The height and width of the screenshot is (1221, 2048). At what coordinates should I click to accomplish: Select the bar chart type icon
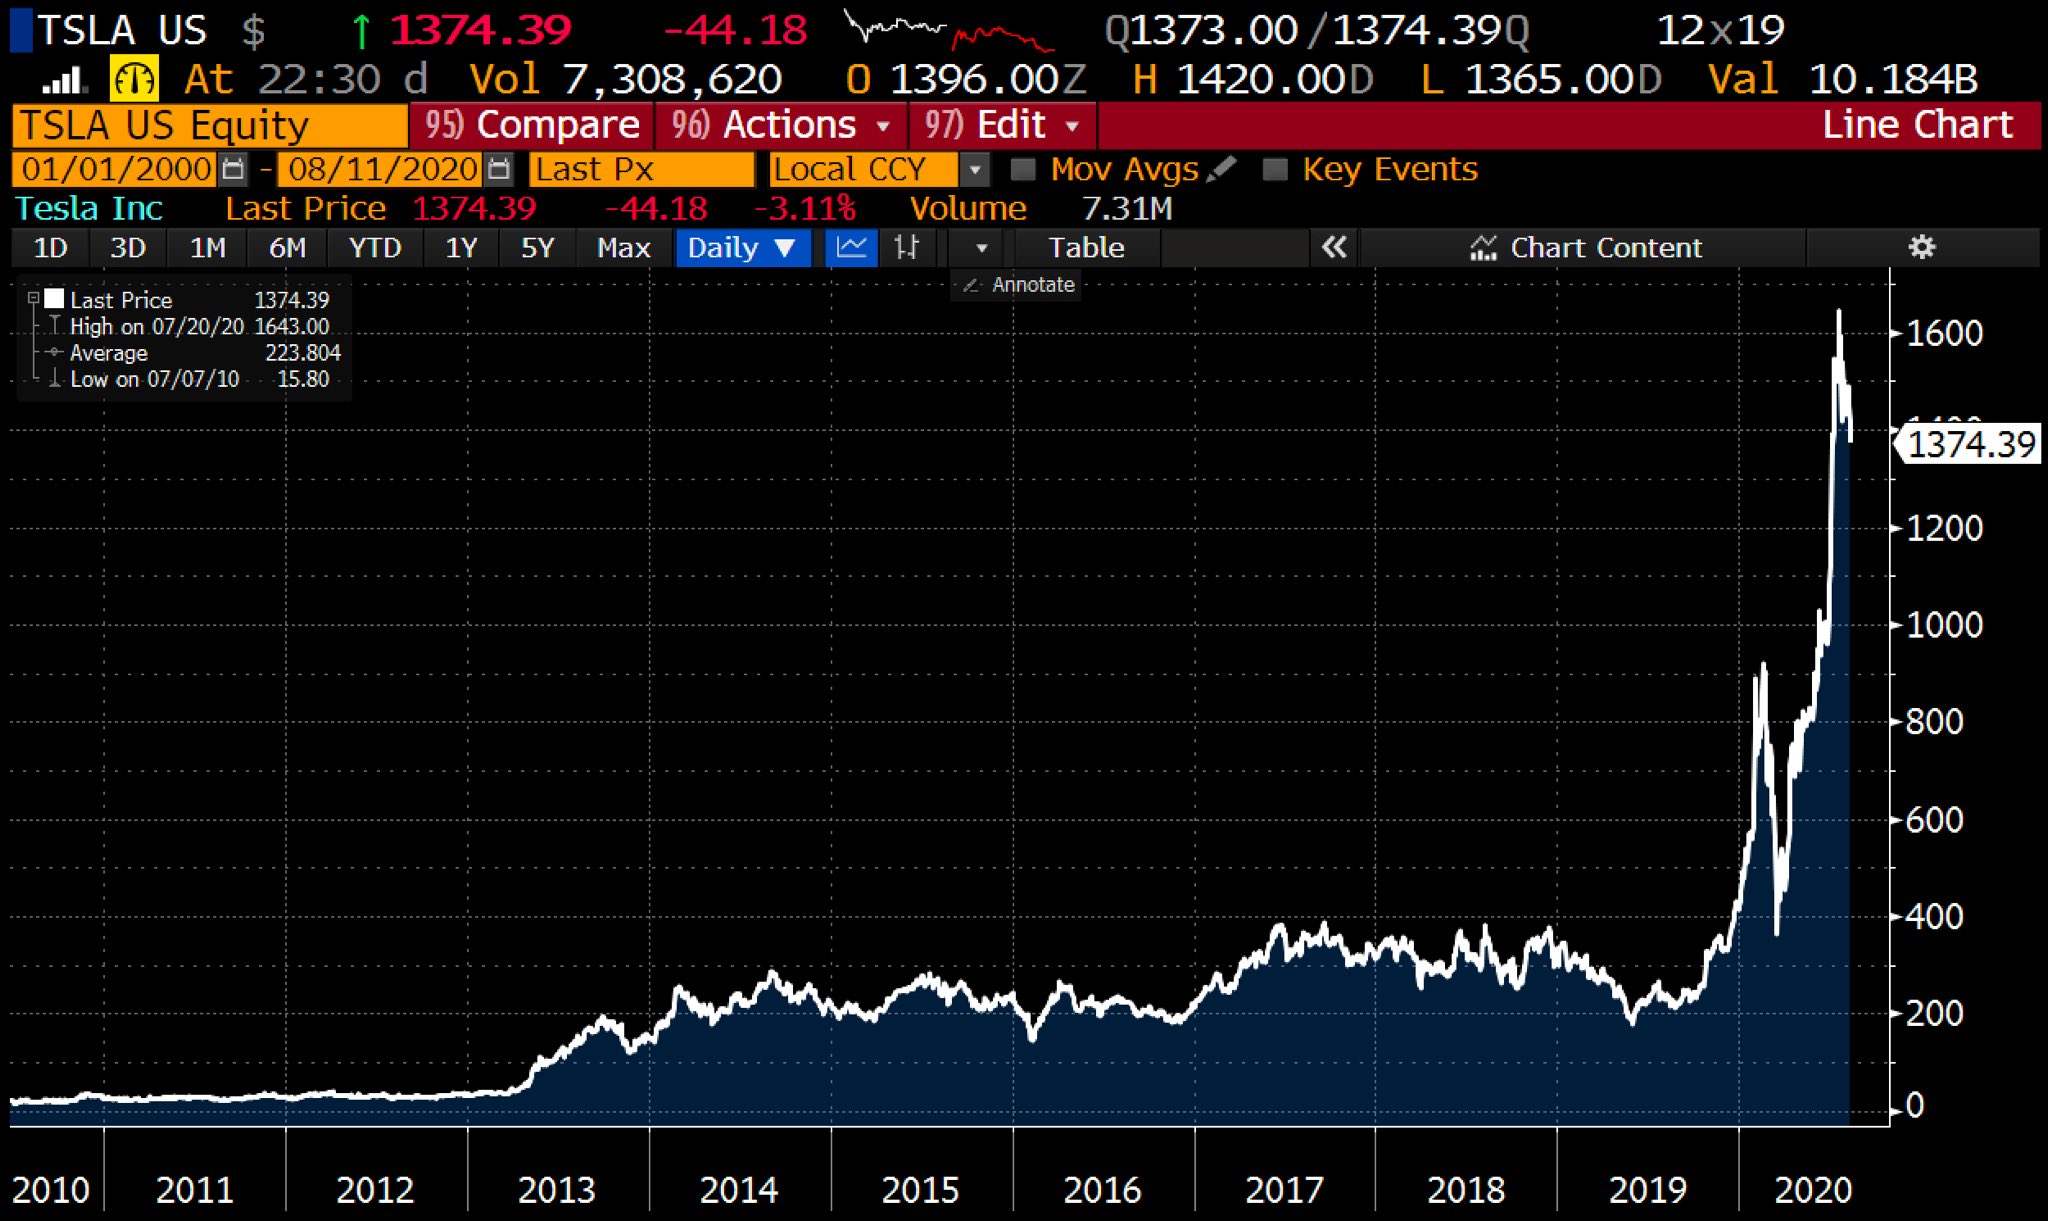tap(907, 247)
